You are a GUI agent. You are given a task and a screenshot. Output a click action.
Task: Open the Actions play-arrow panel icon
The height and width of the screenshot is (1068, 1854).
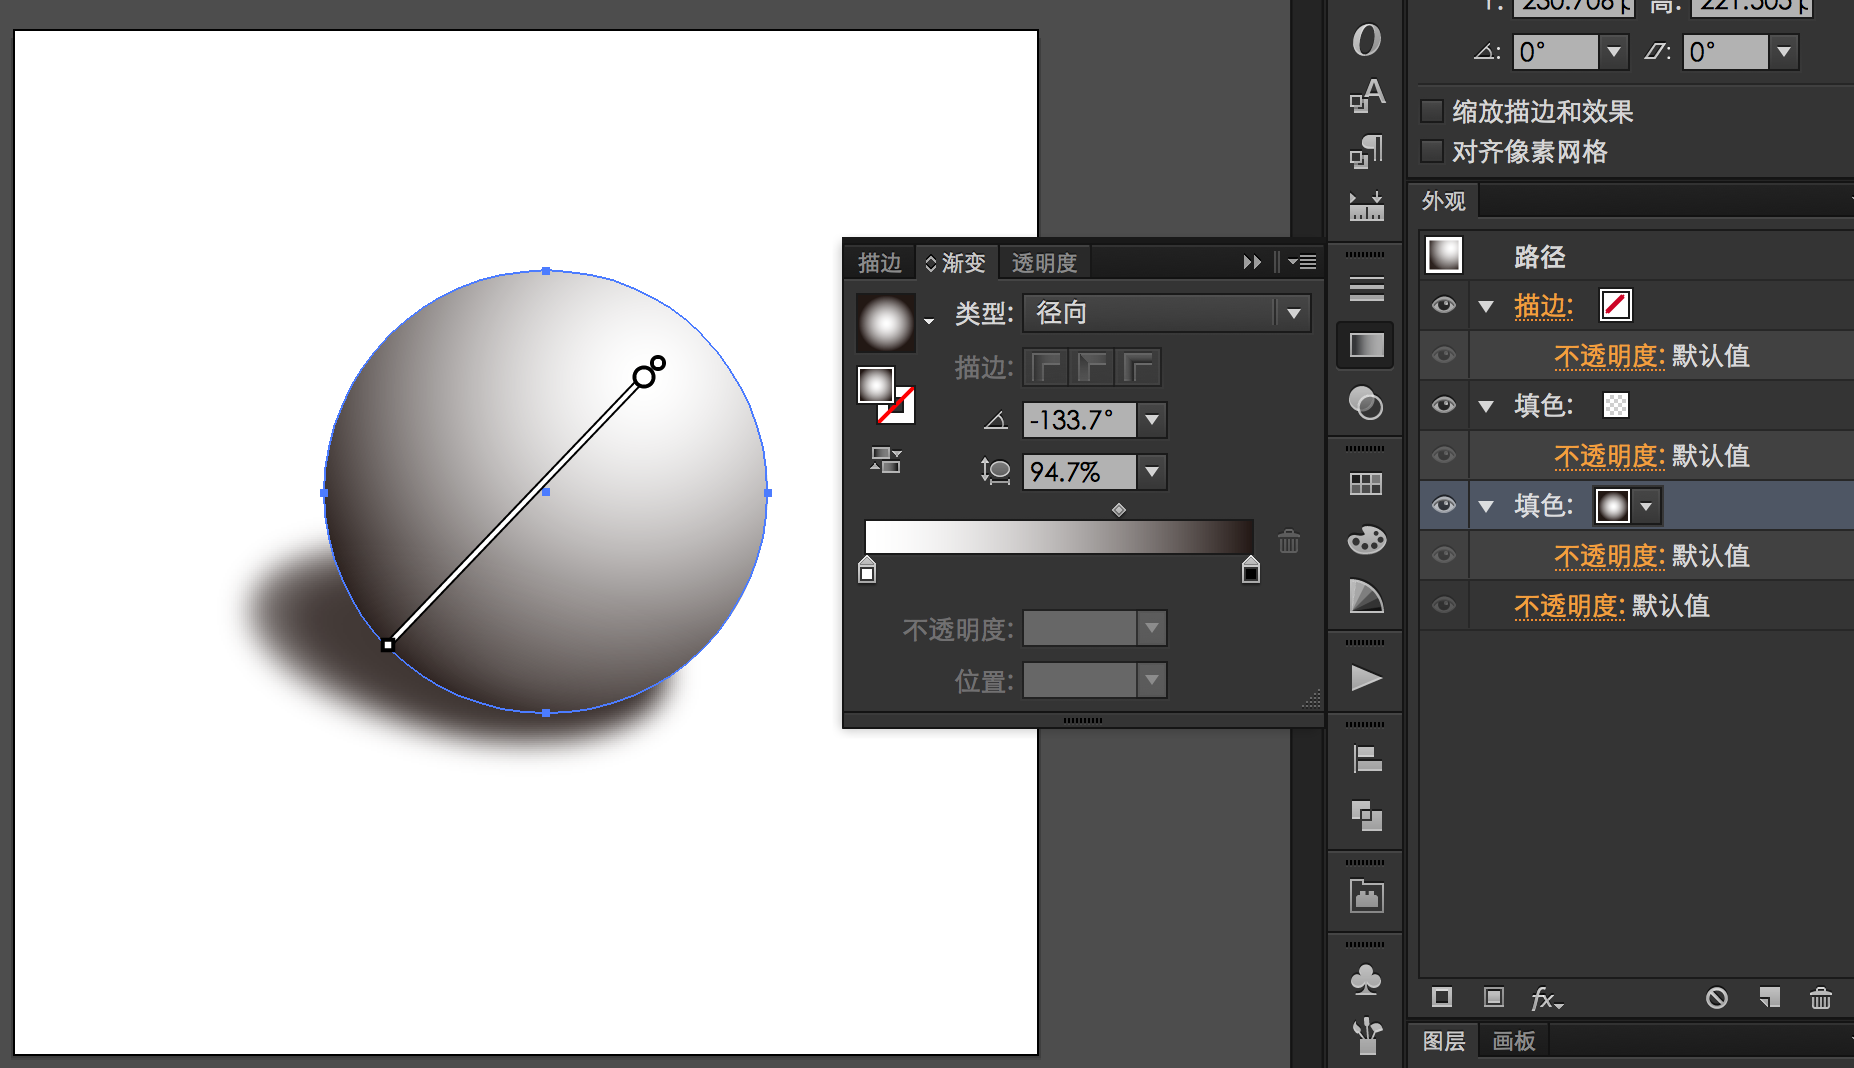pyautogui.click(x=1366, y=678)
